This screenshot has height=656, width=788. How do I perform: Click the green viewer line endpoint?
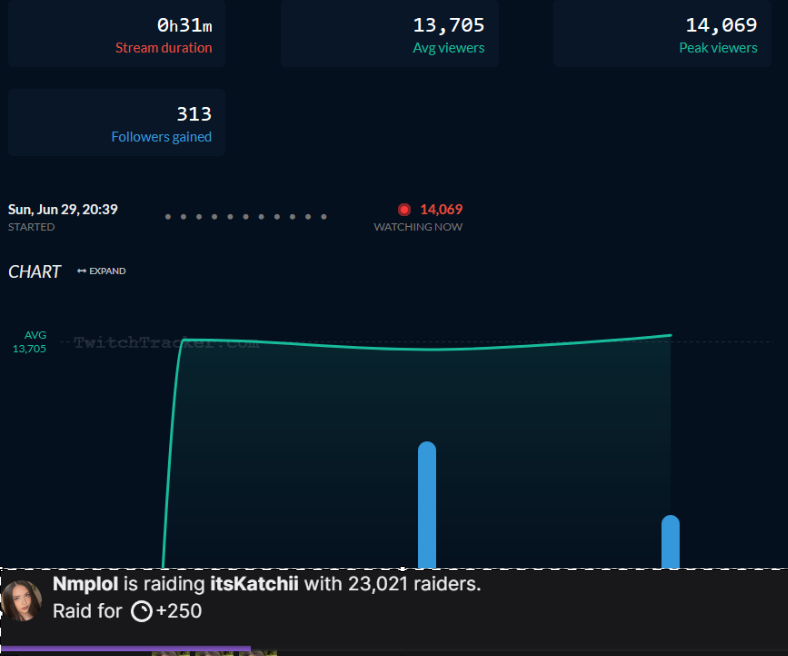pos(670,335)
